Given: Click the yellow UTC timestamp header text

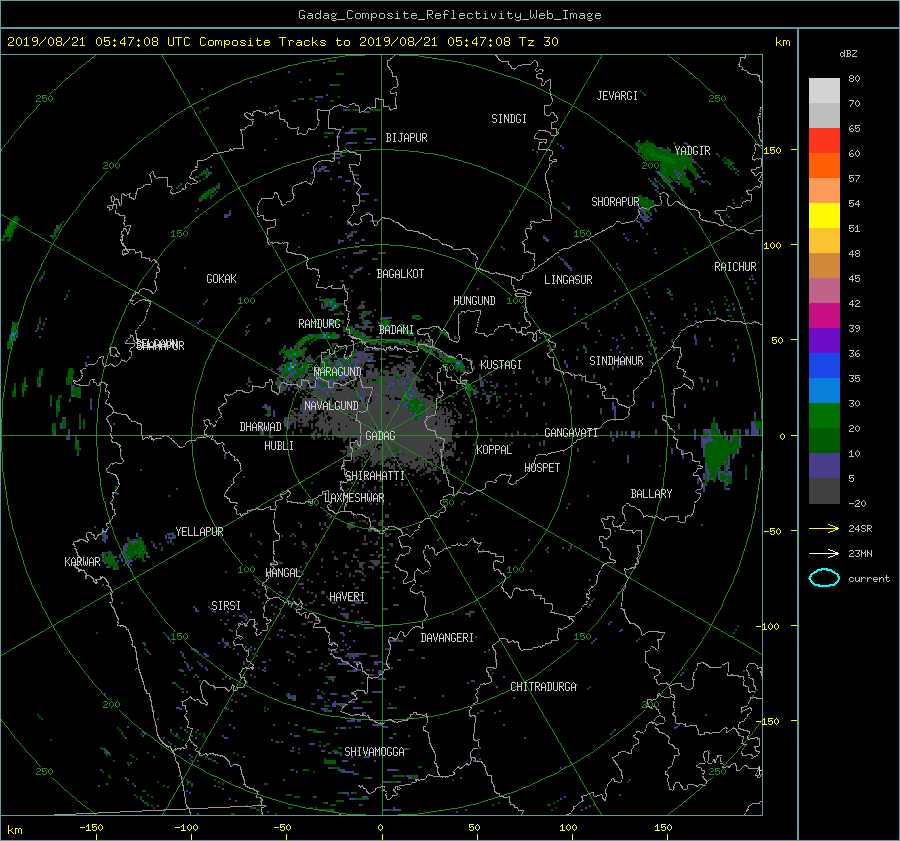Looking at the screenshot, I should point(282,42).
